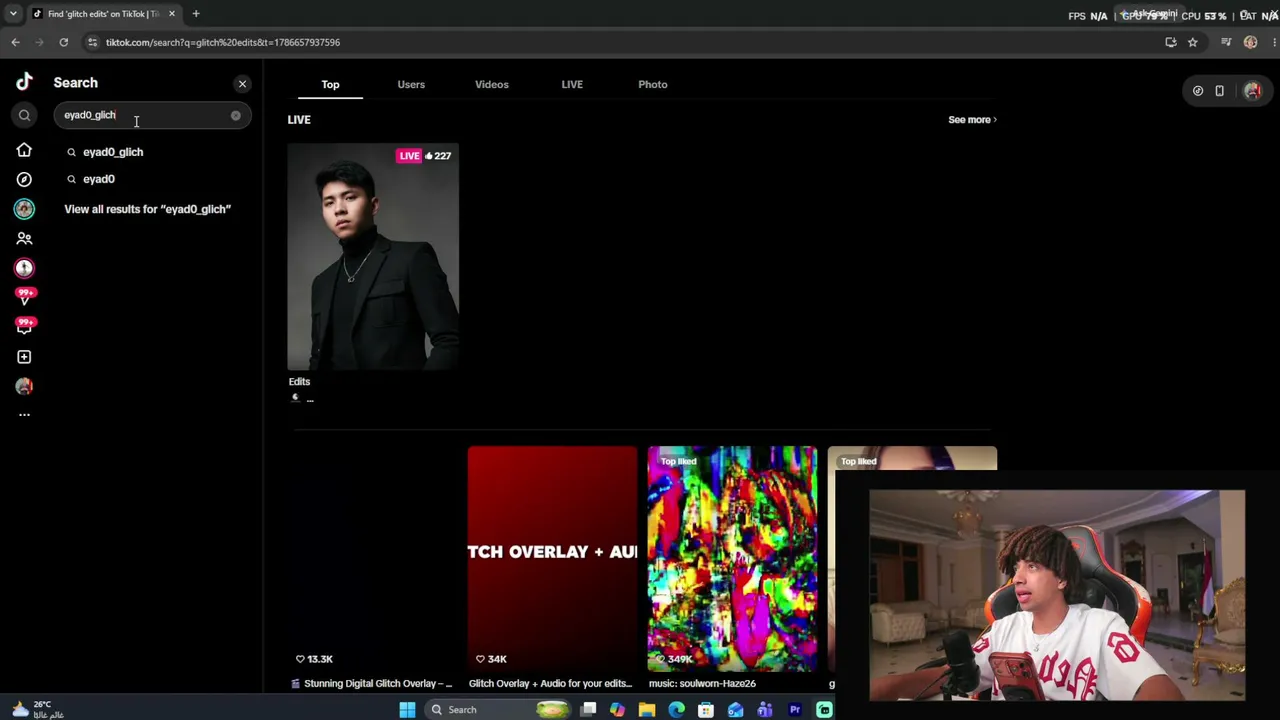
Task: Open Outlook from the taskbar
Action: (x=736, y=710)
